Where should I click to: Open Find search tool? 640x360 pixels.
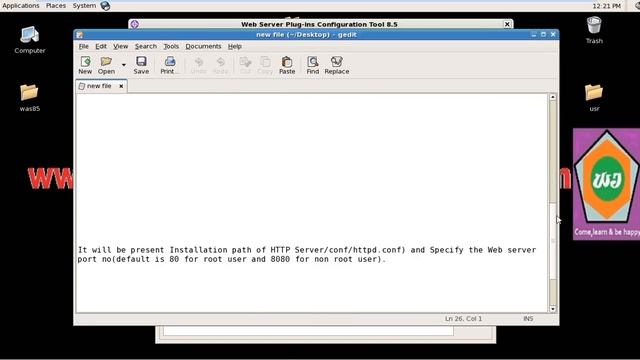[x=313, y=65]
